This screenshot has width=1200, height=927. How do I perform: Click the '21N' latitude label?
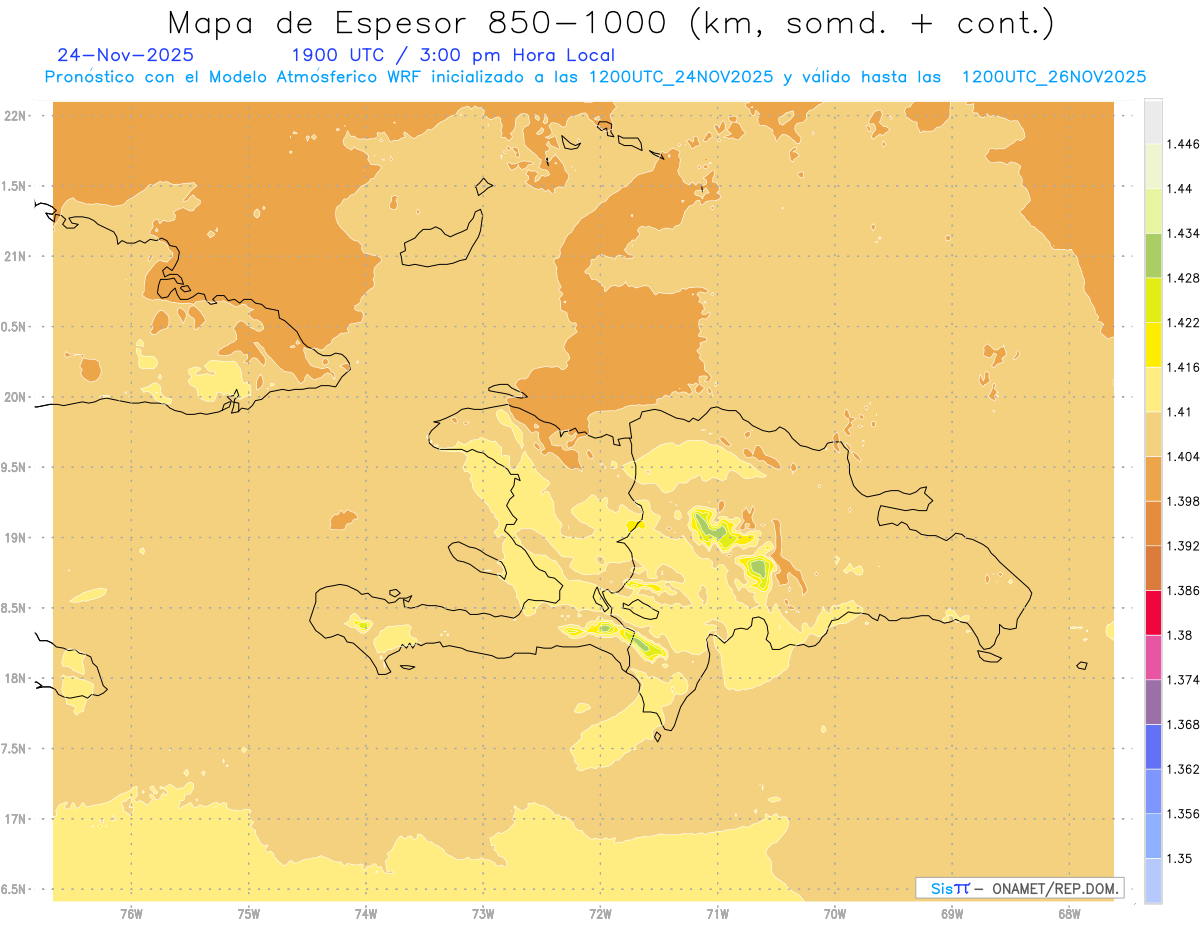coord(15,256)
